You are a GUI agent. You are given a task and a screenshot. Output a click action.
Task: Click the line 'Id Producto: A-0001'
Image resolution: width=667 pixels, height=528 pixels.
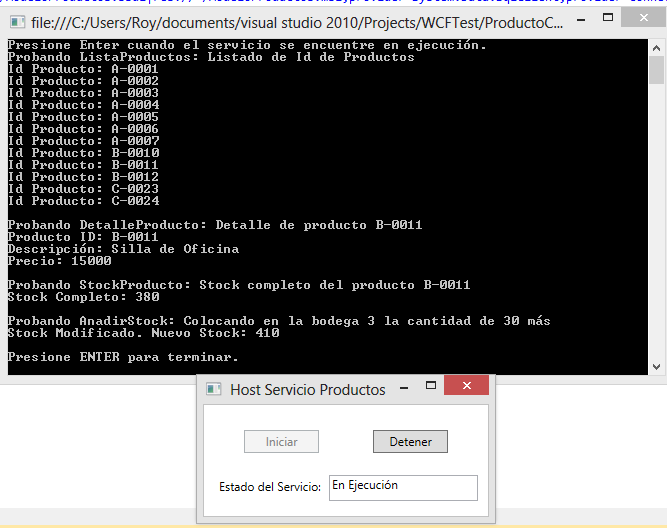(x=83, y=69)
